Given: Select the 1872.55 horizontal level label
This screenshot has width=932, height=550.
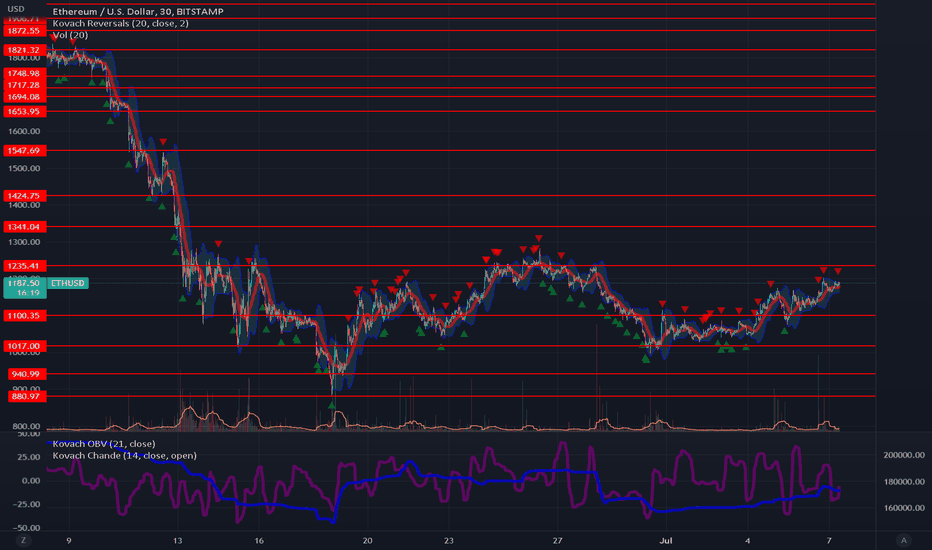Looking at the screenshot, I should tap(24, 30).
